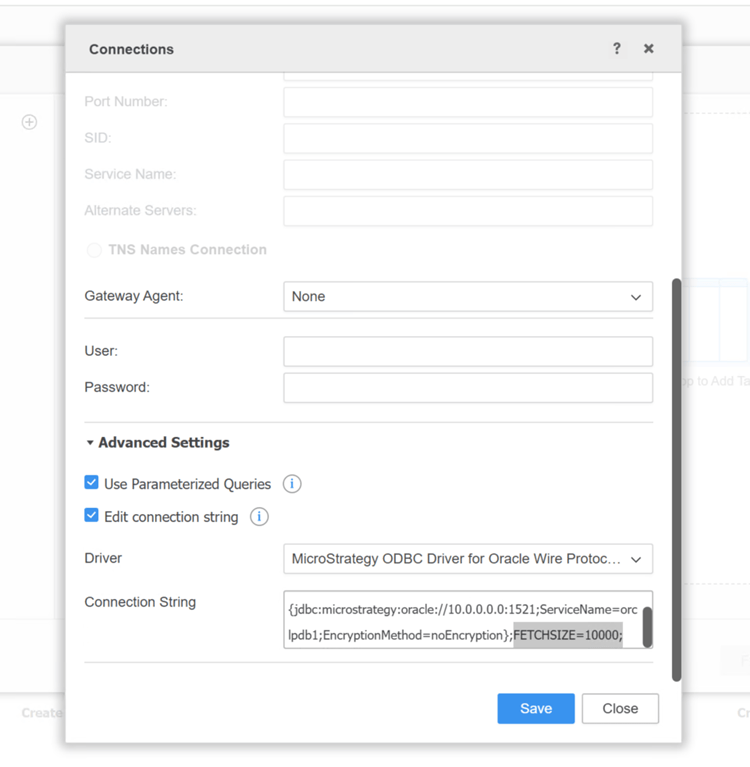Close the Connections dialog with X
750x767 pixels.
click(x=648, y=49)
